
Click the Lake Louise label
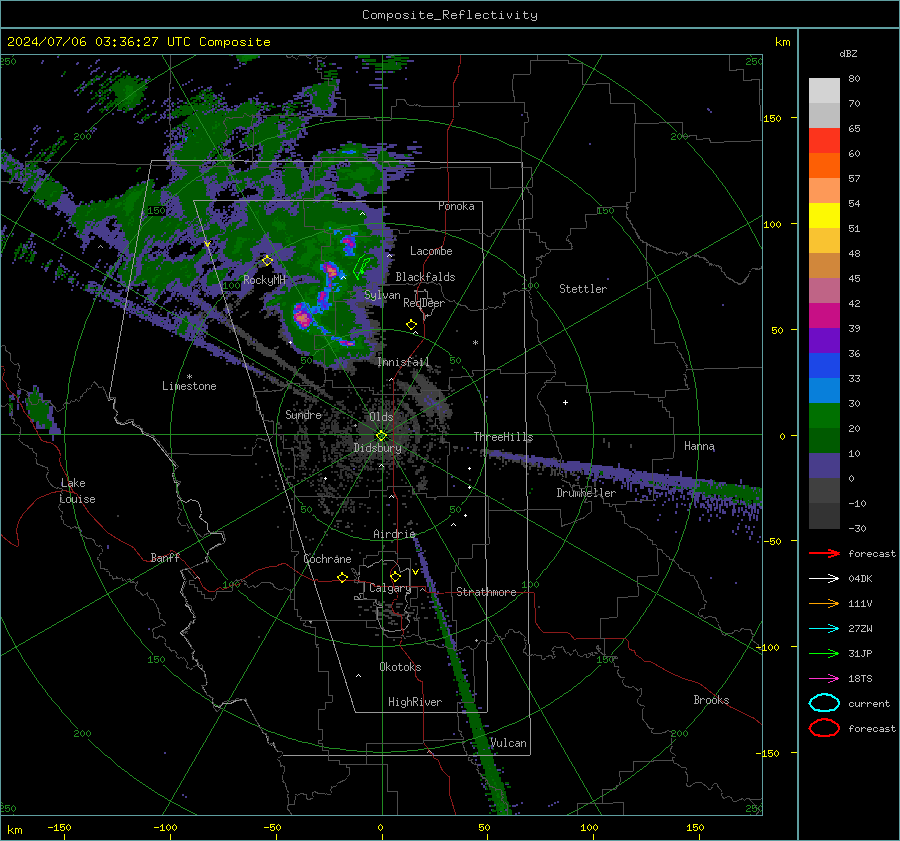coord(77,491)
